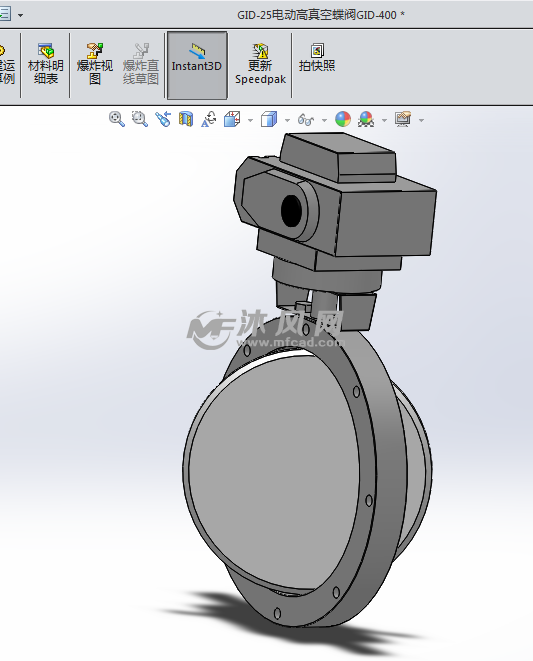Click the Exploded View tool (爆炸视图)
The image size is (533, 661).
pos(95,64)
